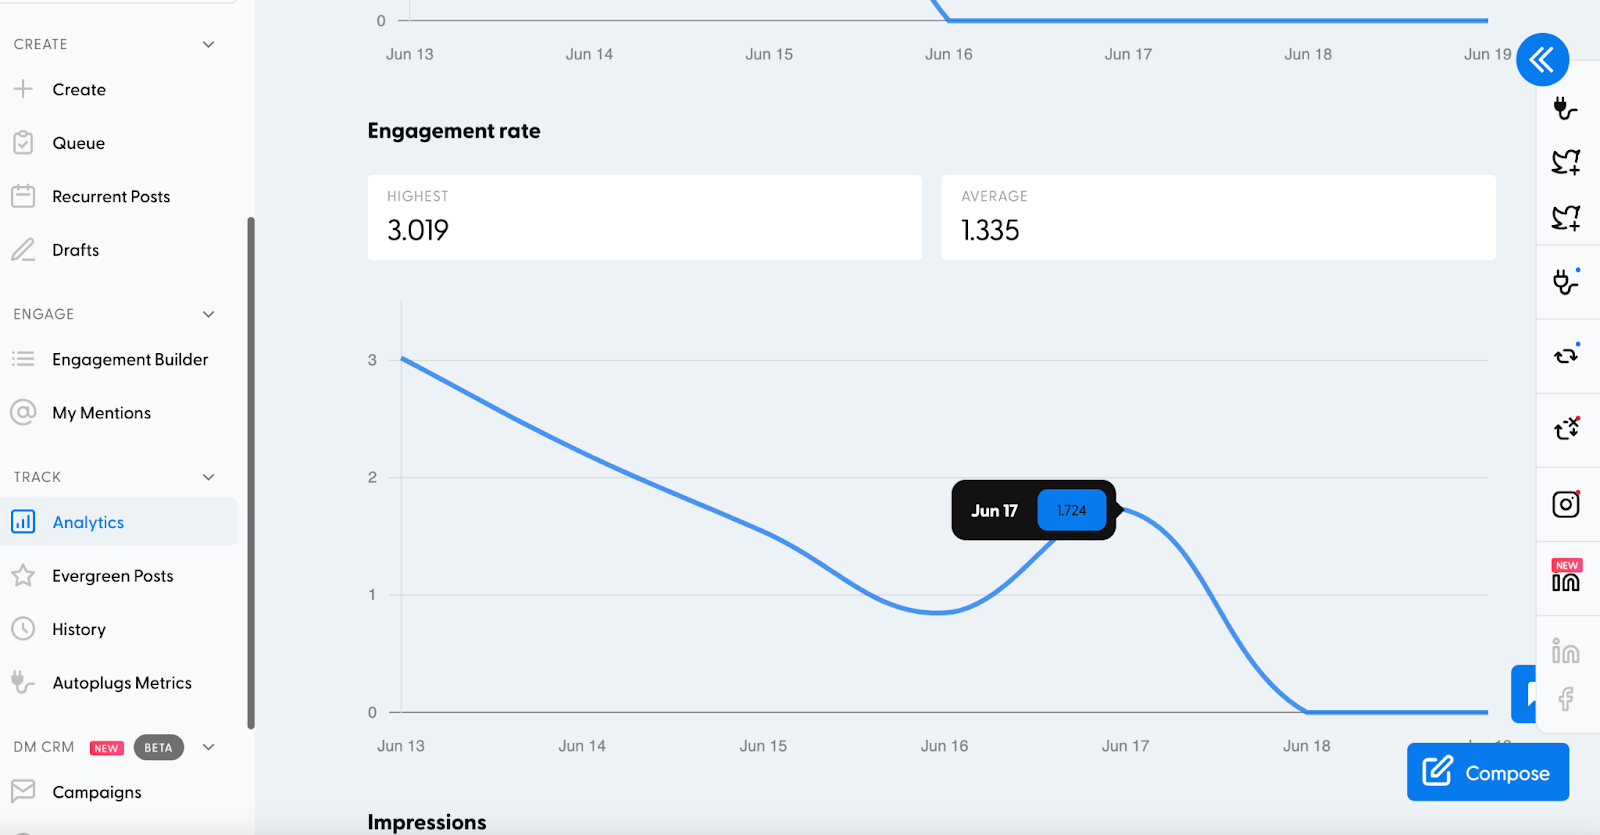
Task: Click the top plug icon in right sidebar
Action: (1566, 108)
